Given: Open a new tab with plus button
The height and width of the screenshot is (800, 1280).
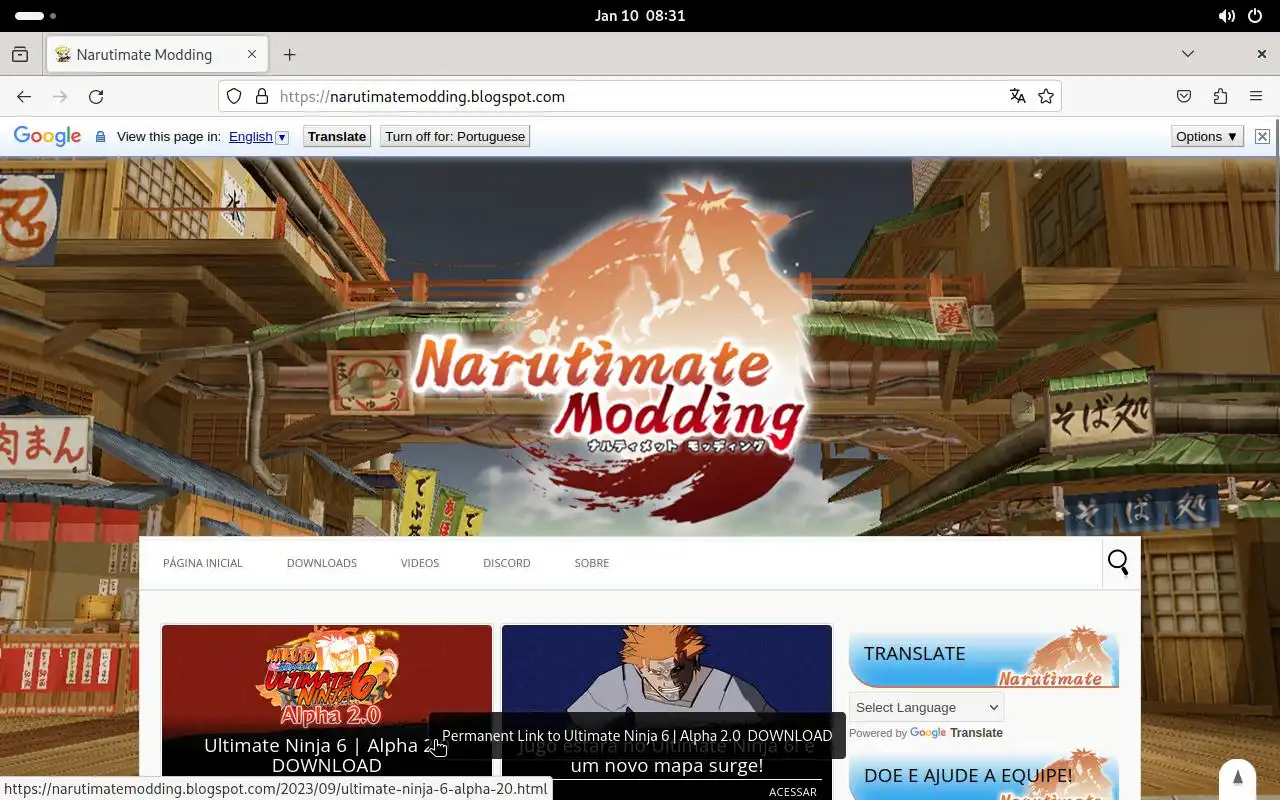Looking at the screenshot, I should pyautogui.click(x=289, y=54).
